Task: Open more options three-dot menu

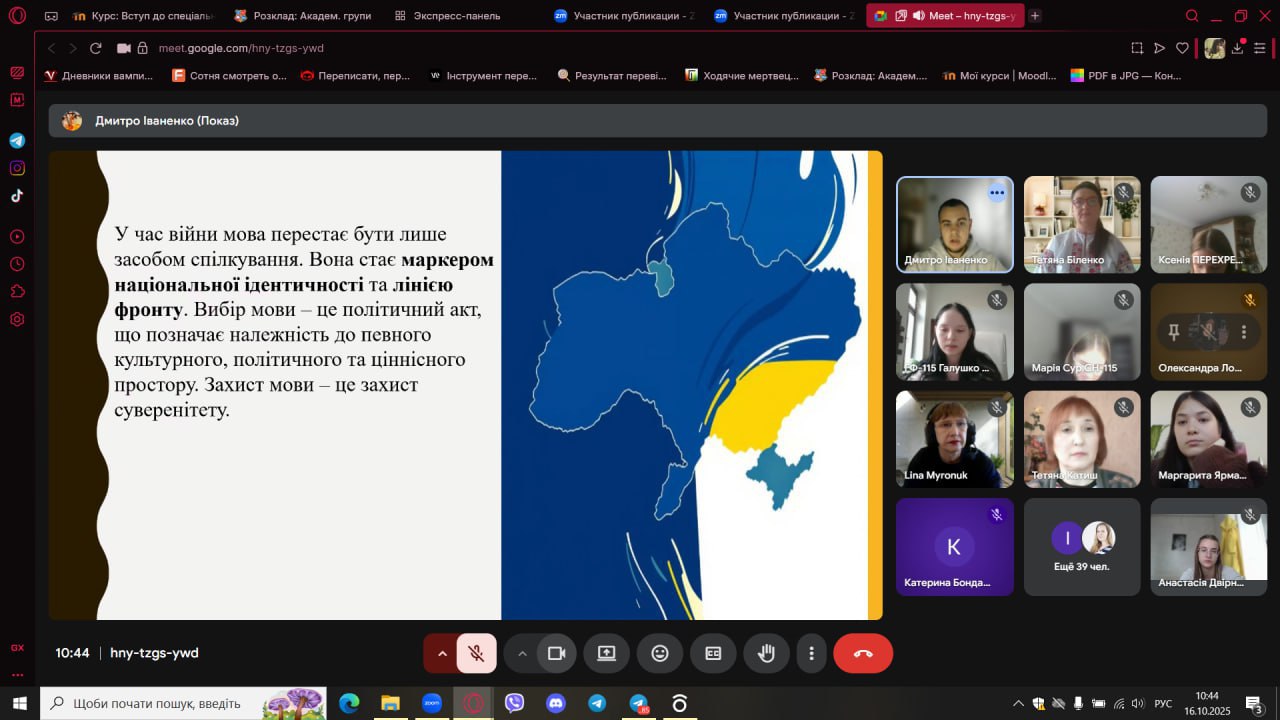Action: (811, 653)
